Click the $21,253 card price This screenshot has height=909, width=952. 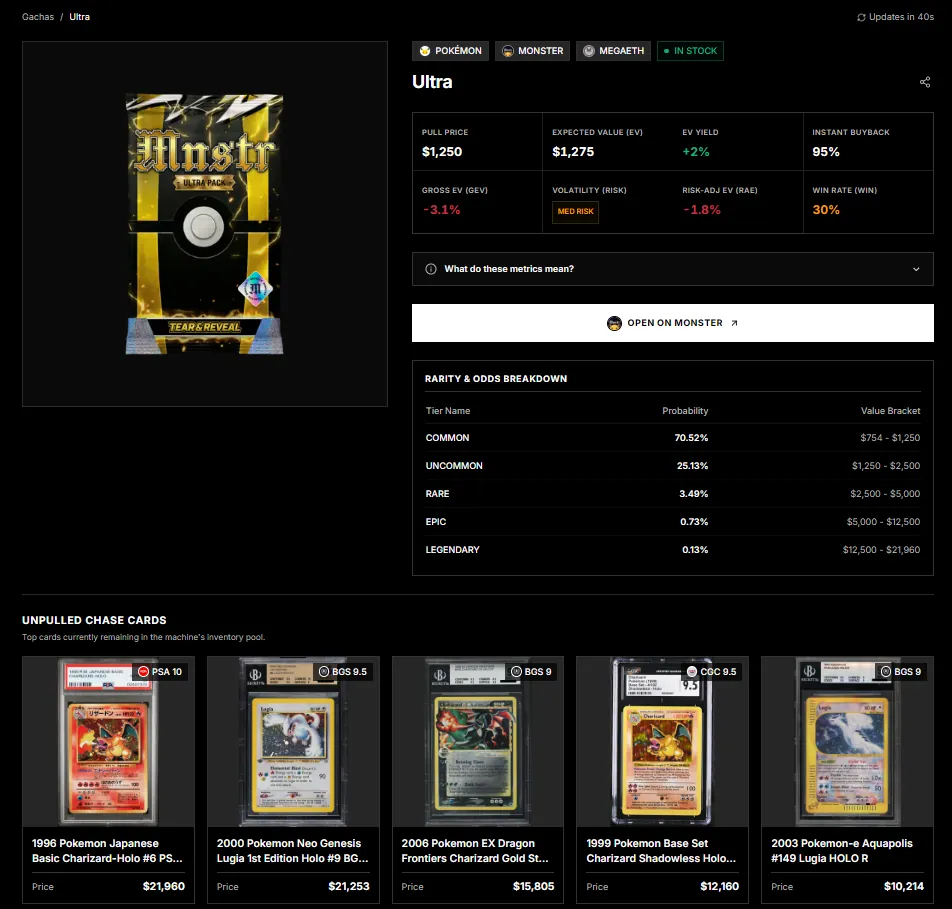click(348, 887)
